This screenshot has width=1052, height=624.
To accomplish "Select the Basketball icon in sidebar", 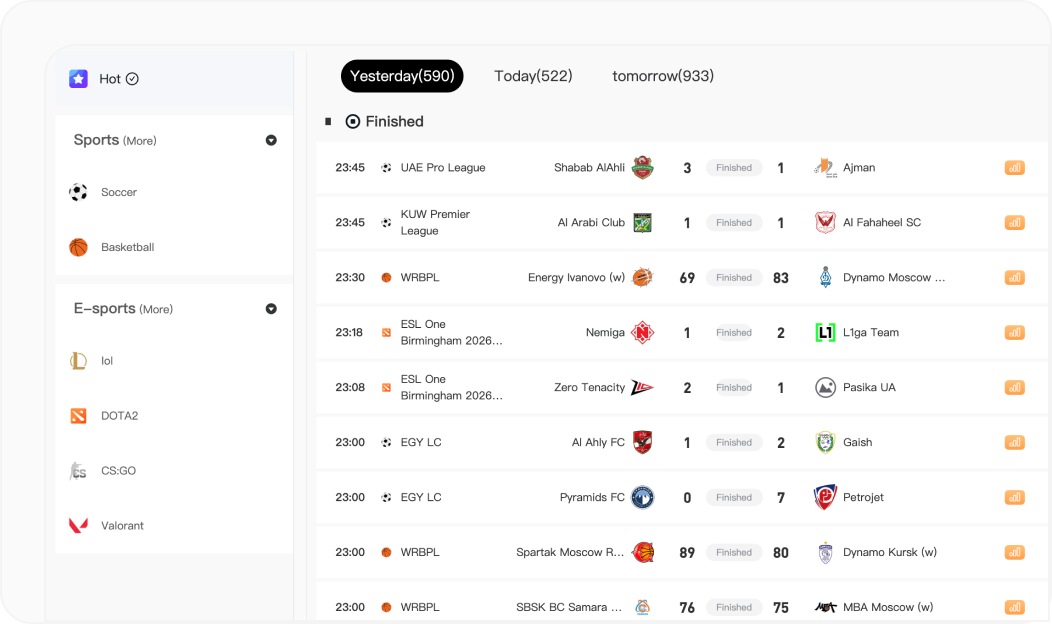I will click(78, 247).
